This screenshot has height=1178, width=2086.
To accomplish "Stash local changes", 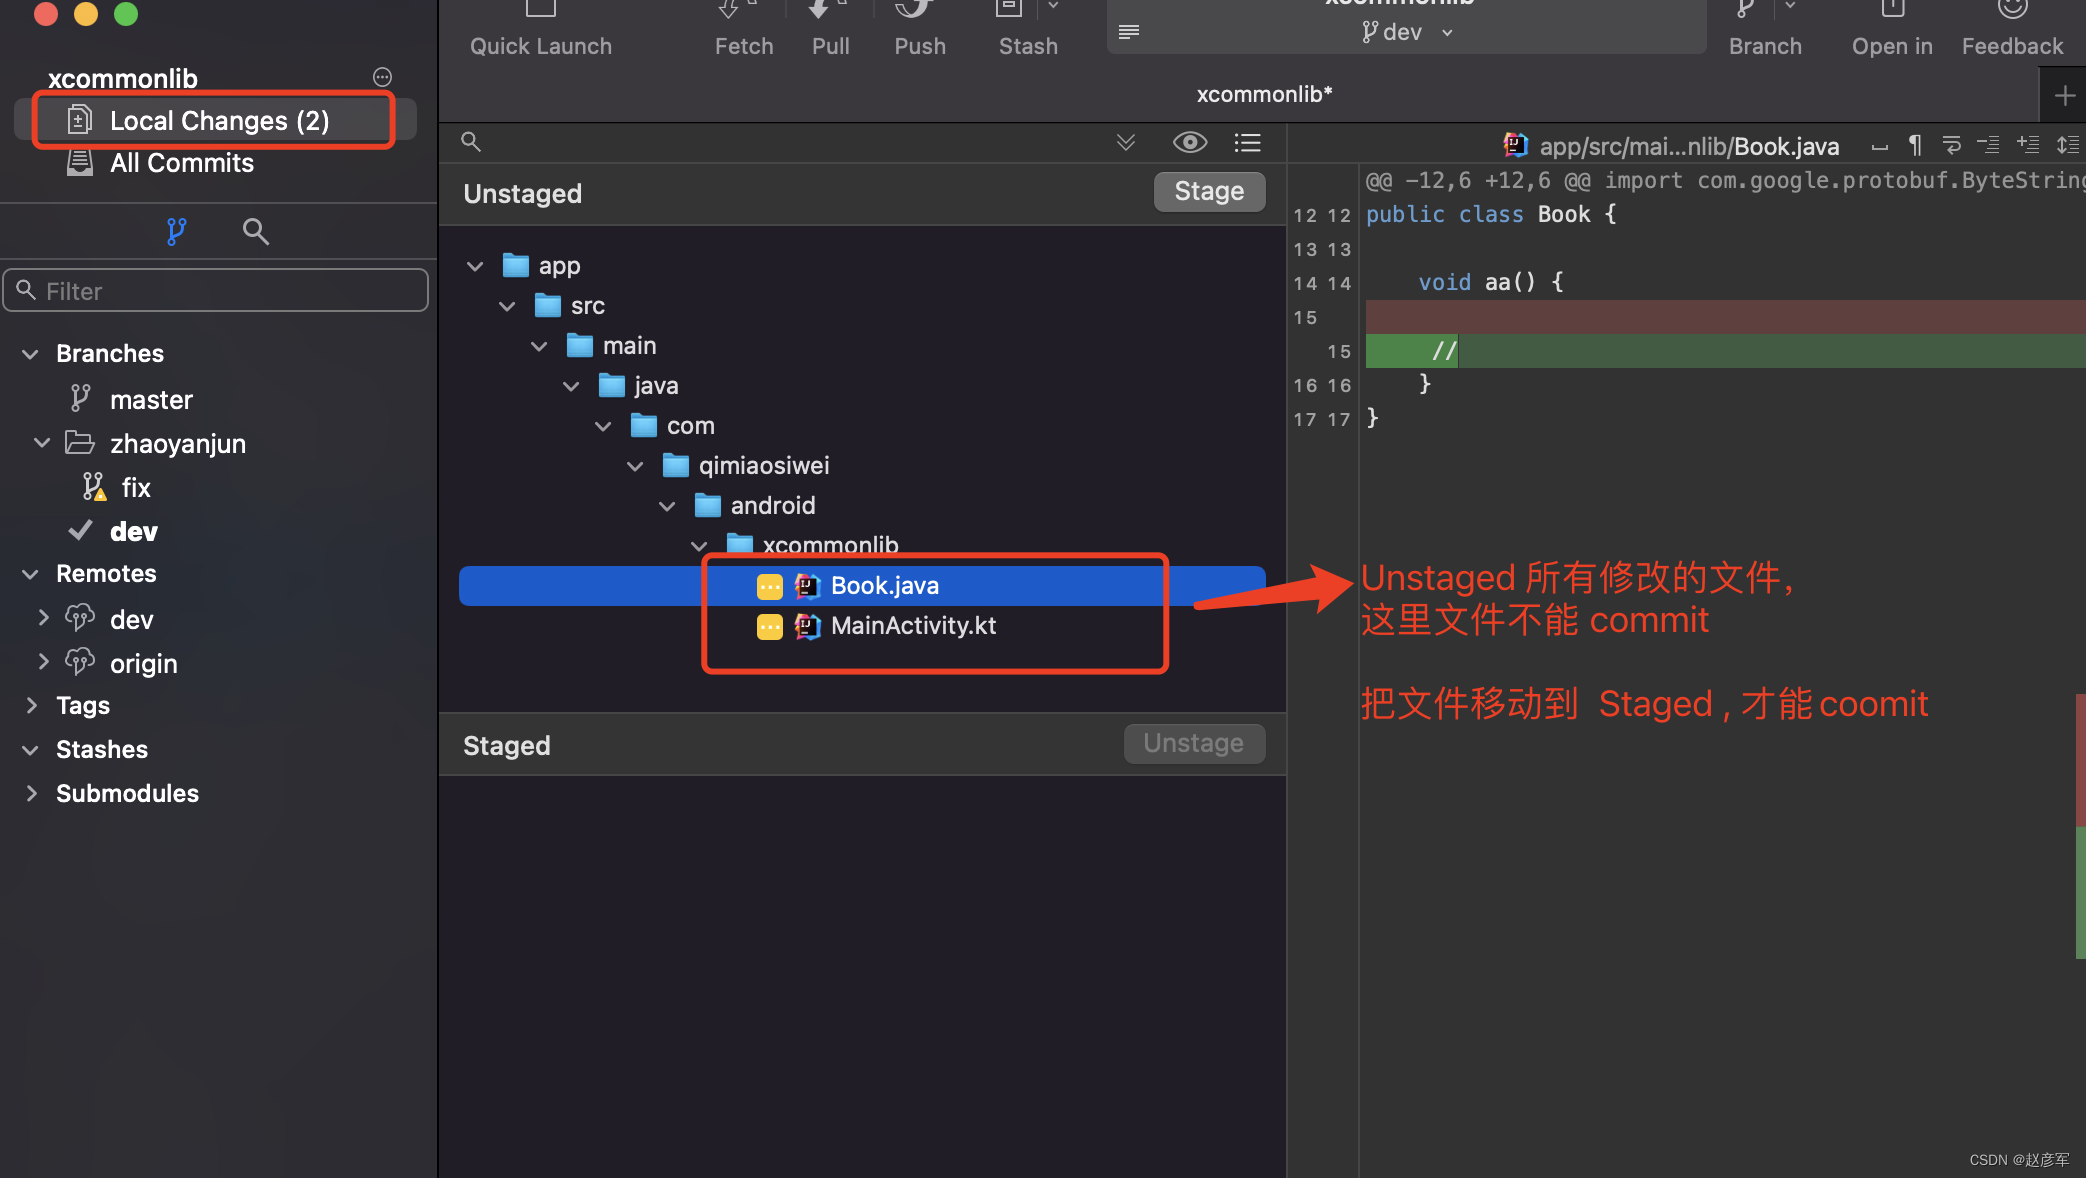I will pyautogui.click(x=1027, y=29).
